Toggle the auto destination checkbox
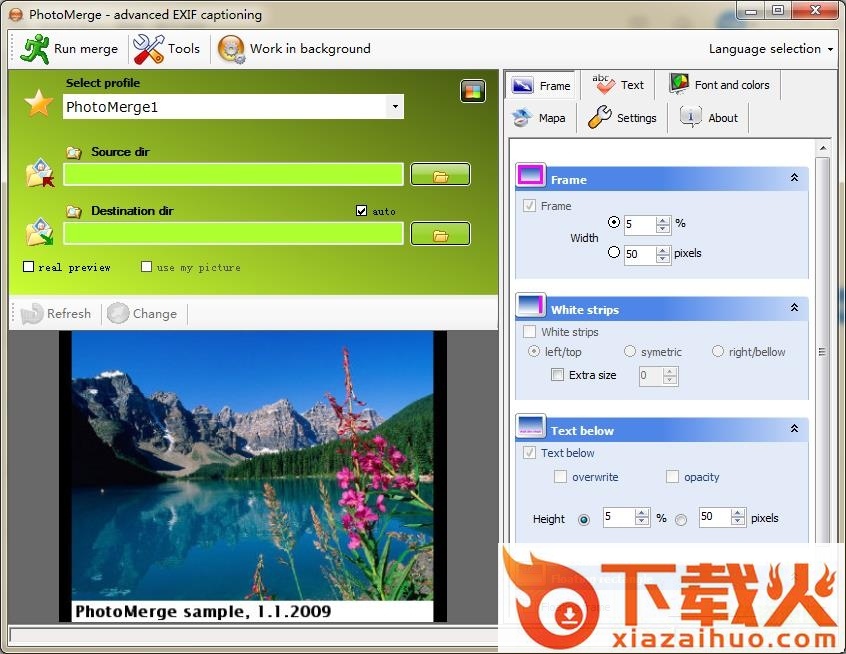The image size is (846, 654). point(361,210)
